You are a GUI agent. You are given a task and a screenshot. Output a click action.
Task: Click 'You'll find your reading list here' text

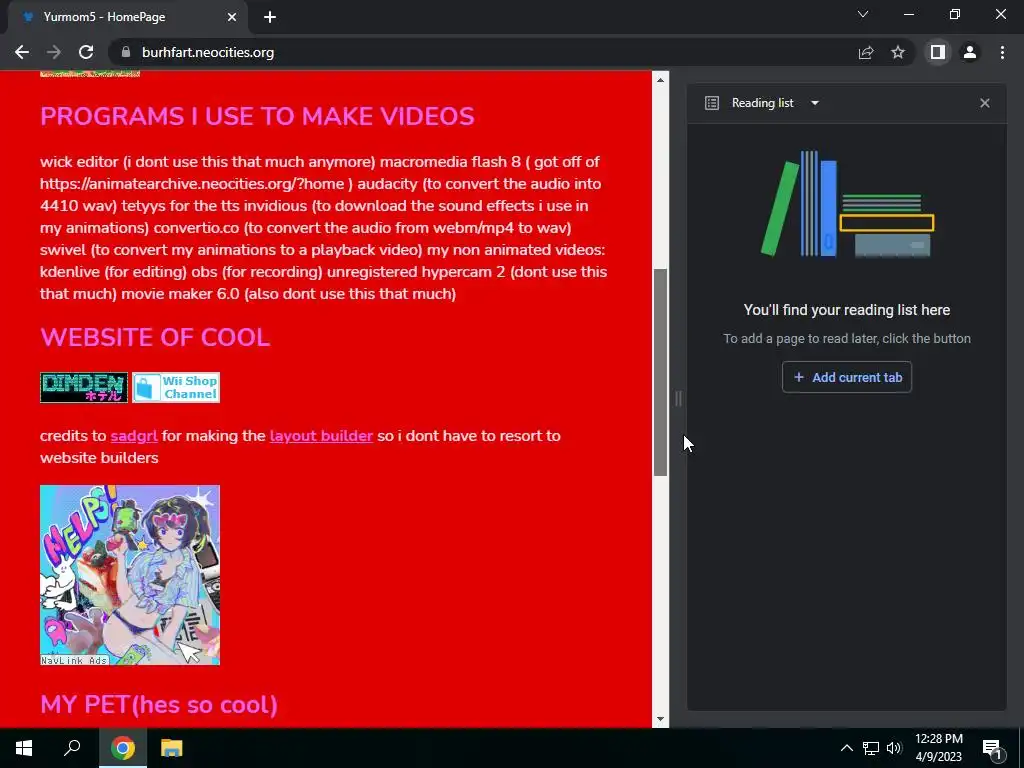tap(847, 310)
